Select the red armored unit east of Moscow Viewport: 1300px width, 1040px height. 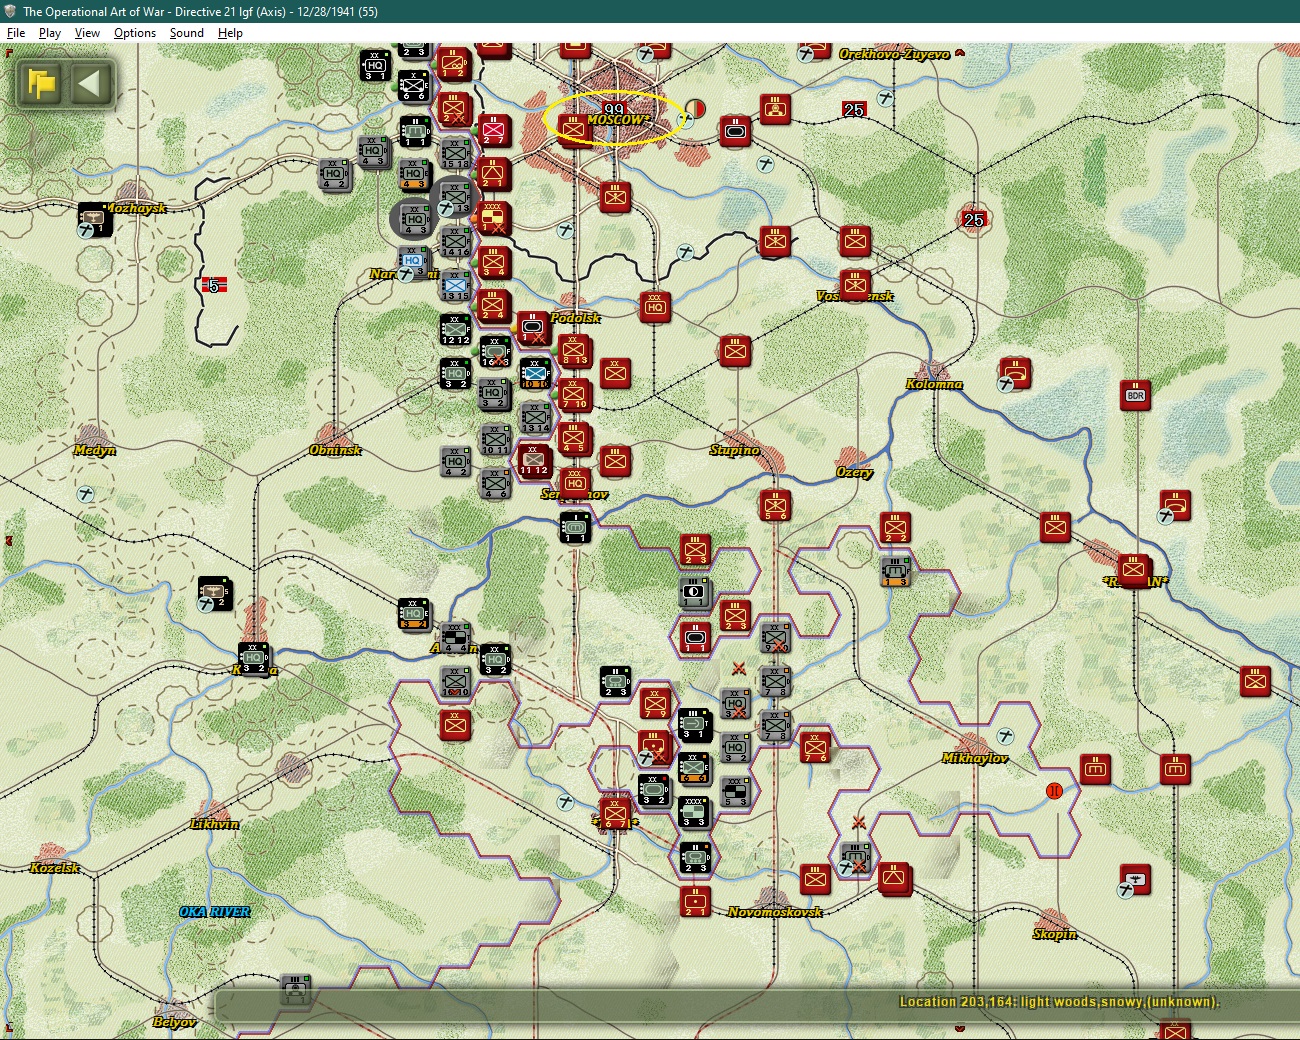pos(735,130)
